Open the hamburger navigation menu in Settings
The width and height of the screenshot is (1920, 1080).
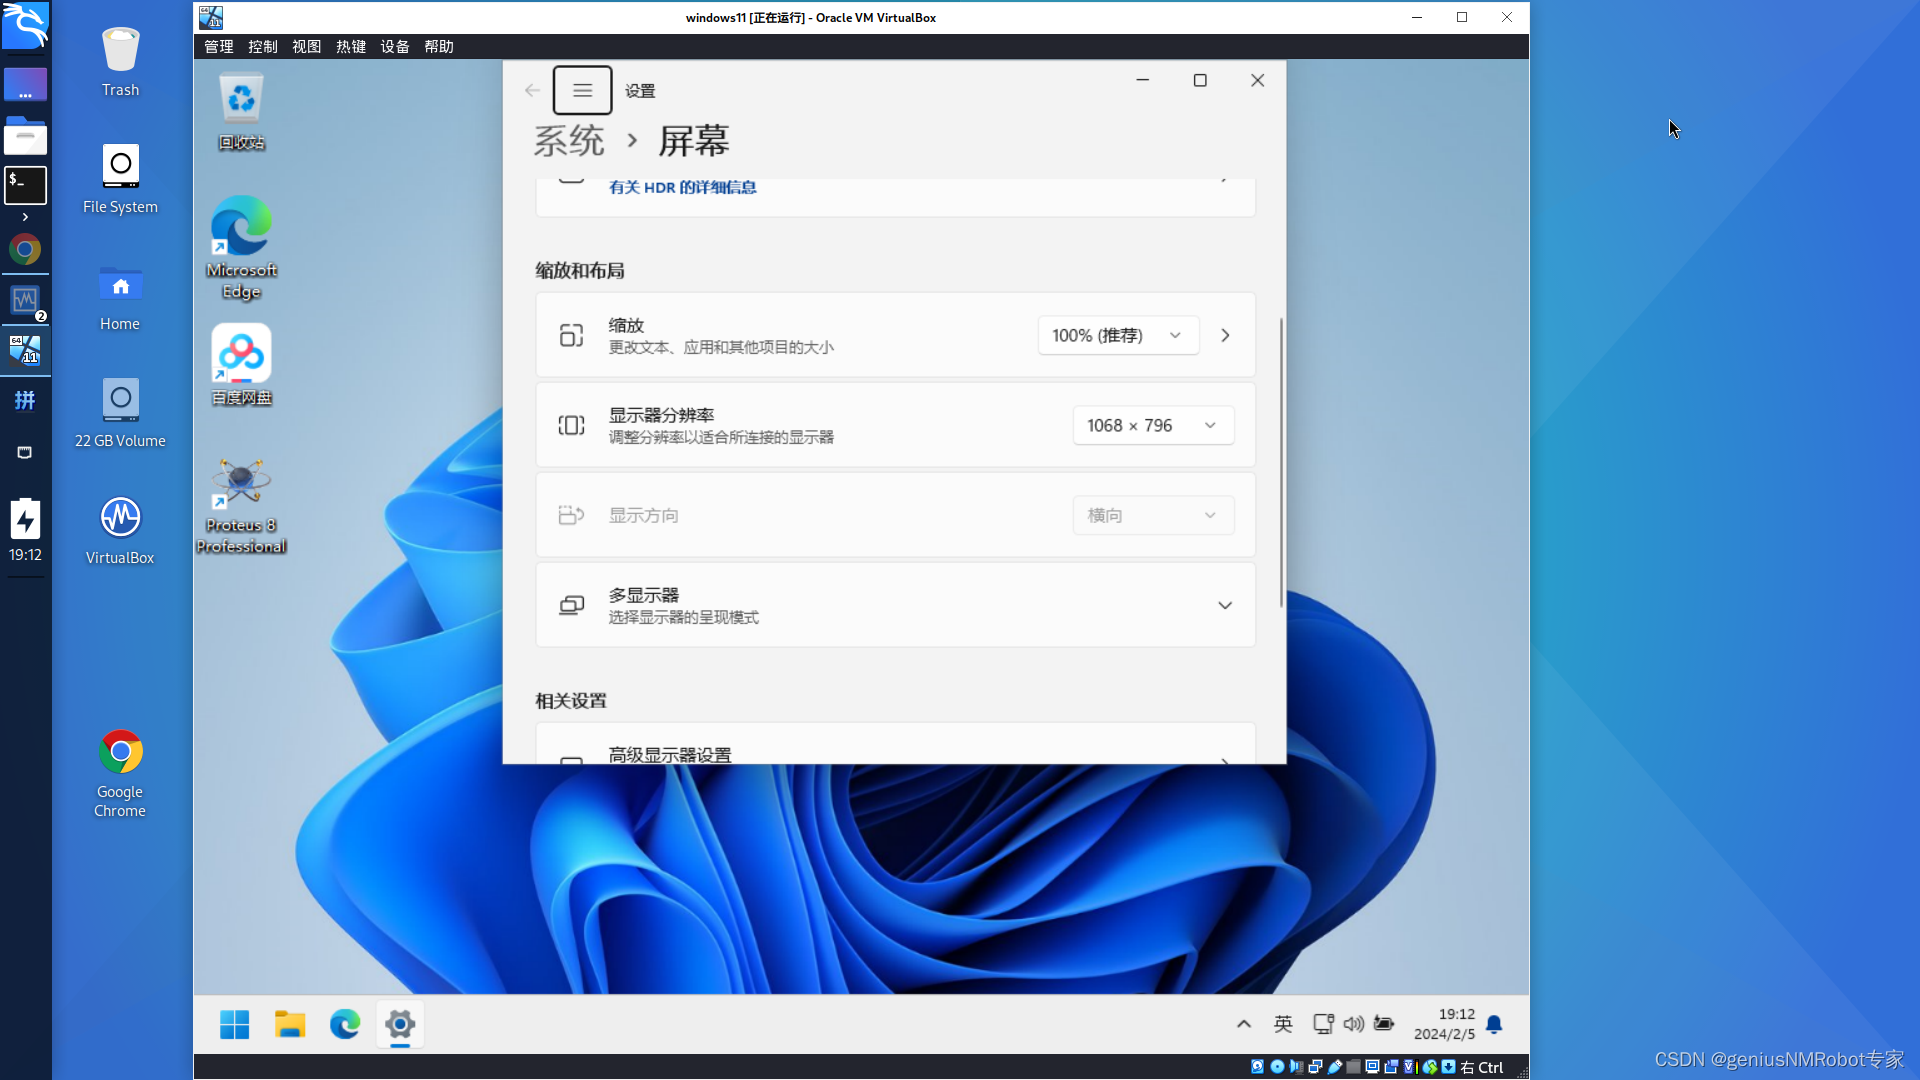582,91
